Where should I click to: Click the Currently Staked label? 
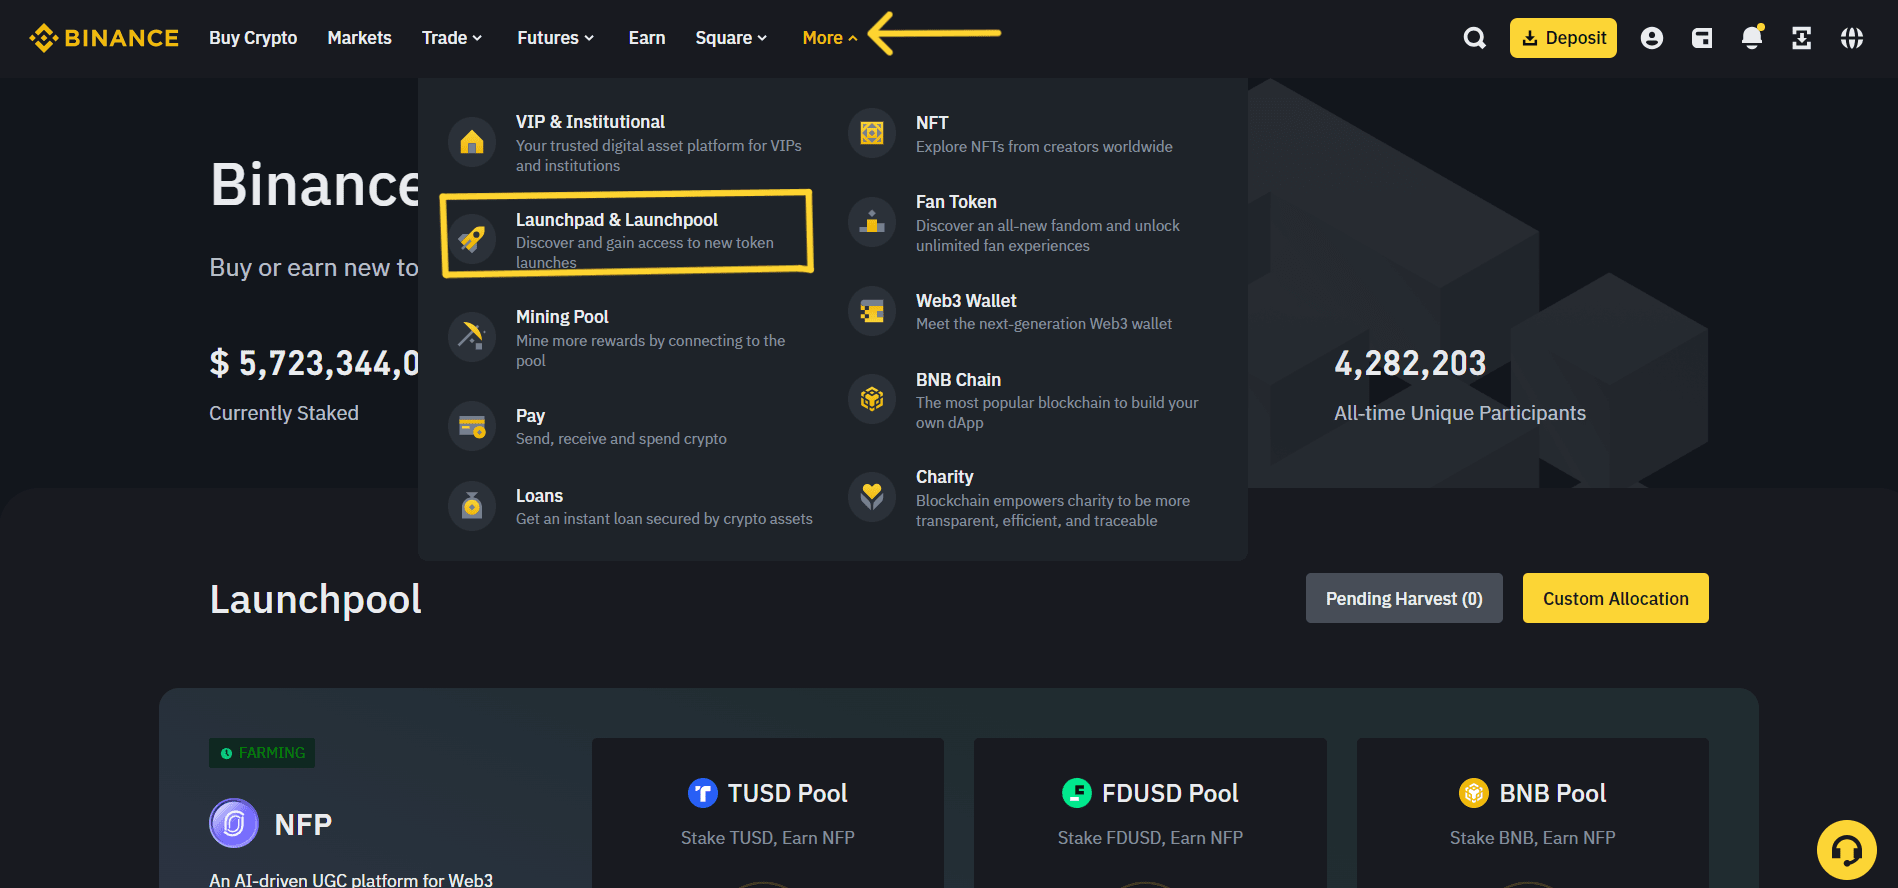point(284,413)
